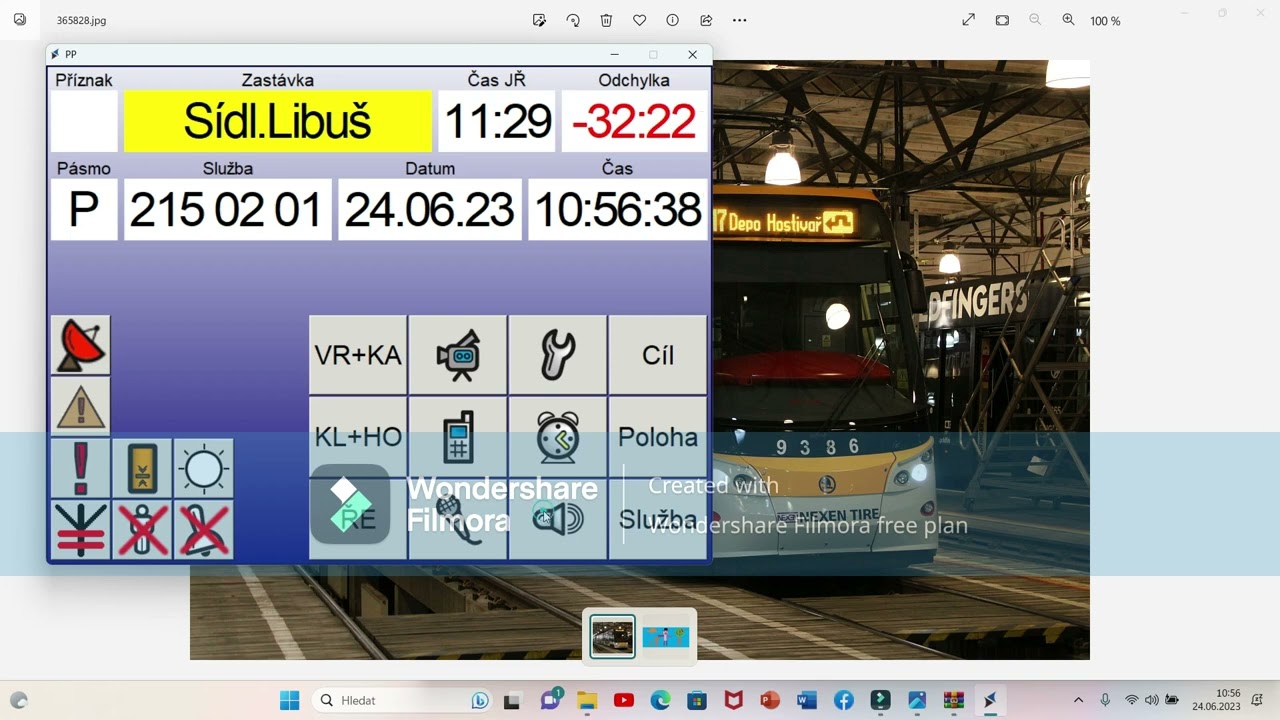Image resolution: width=1280 pixels, height=720 pixels.
Task: Open WinRAR from taskbar
Action: pyautogui.click(x=953, y=700)
